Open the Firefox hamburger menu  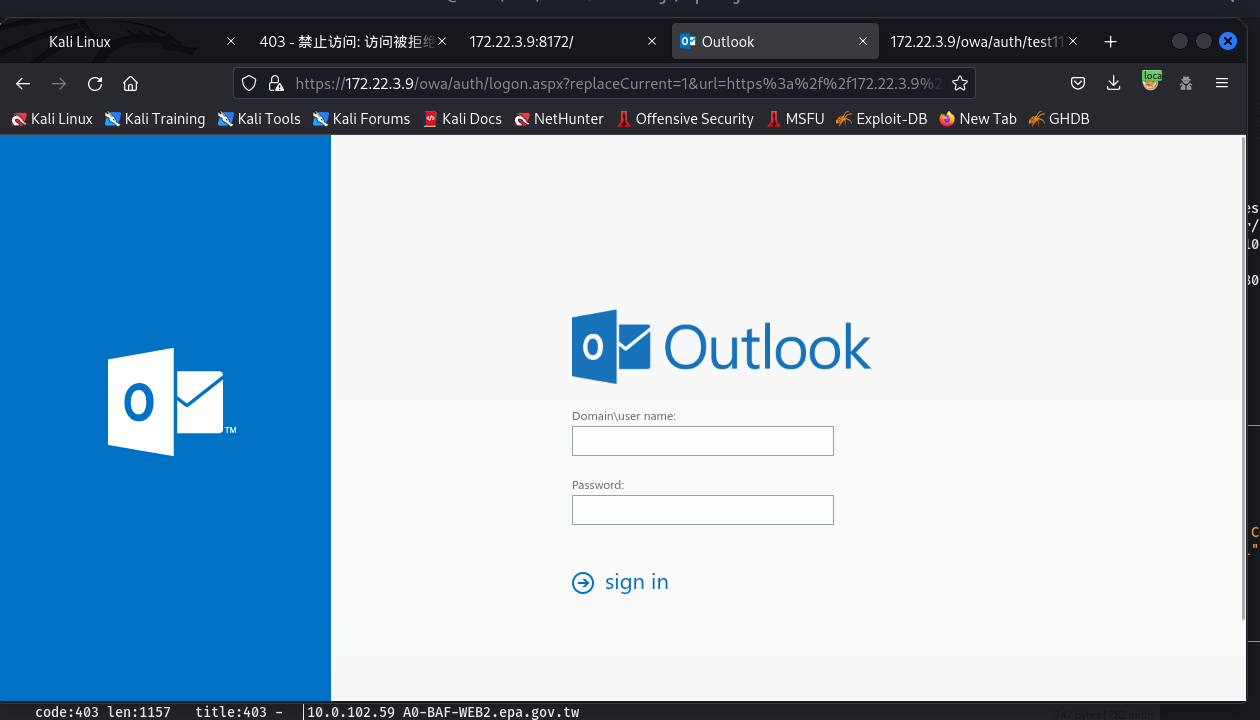pyautogui.click(x=1222, y=84)
